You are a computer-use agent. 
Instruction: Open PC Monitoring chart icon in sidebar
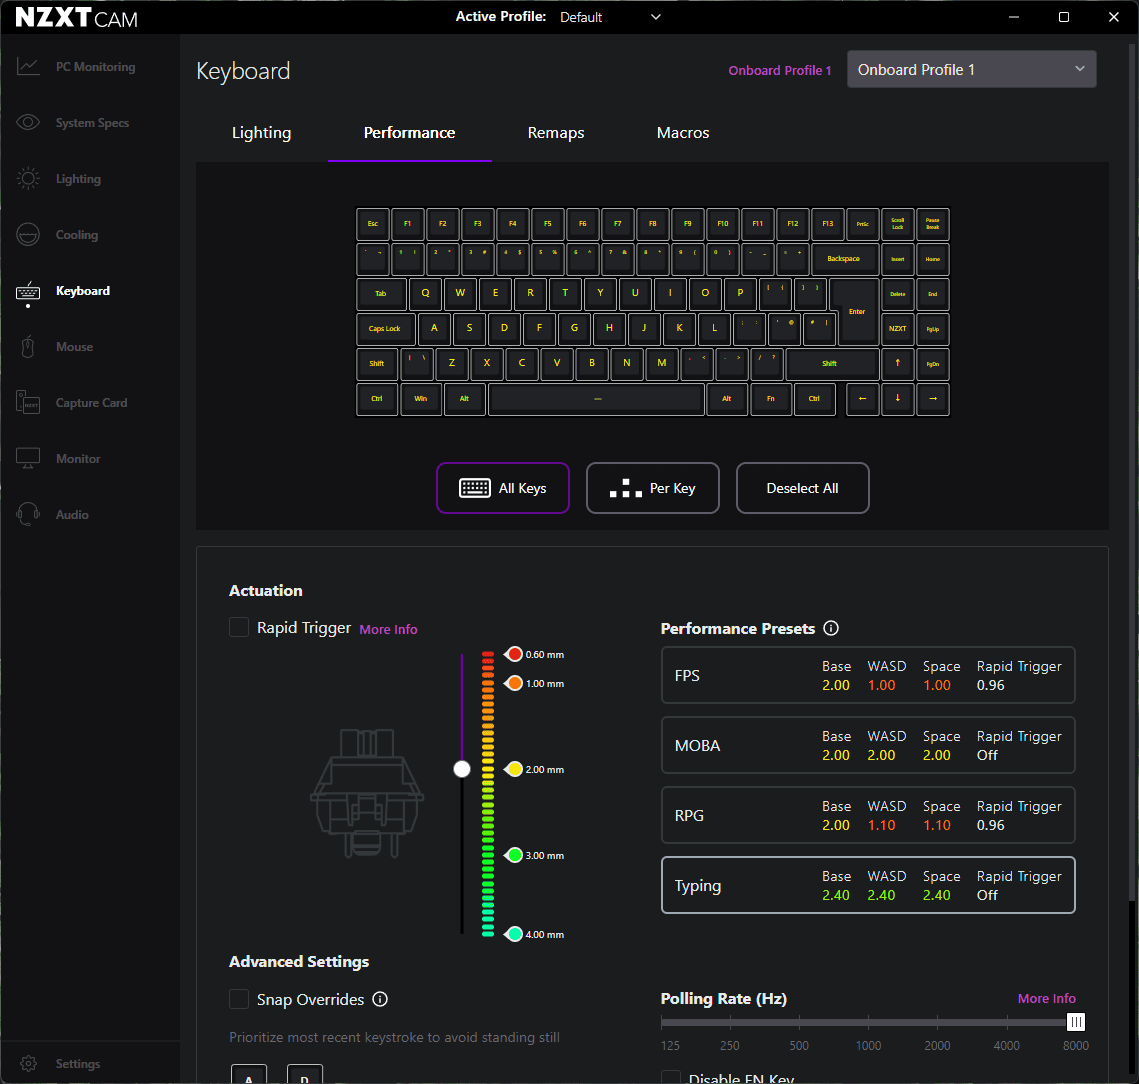click(28, 67)
